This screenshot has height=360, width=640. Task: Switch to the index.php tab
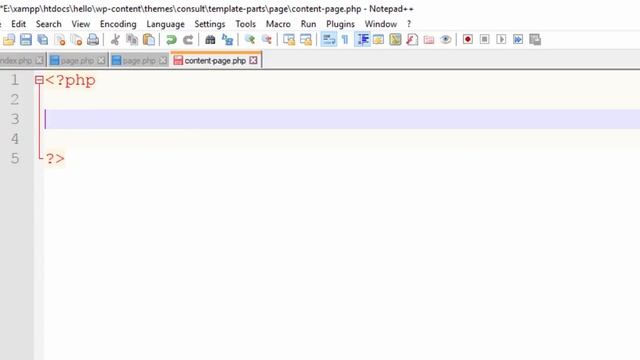[x=16, y=60]
